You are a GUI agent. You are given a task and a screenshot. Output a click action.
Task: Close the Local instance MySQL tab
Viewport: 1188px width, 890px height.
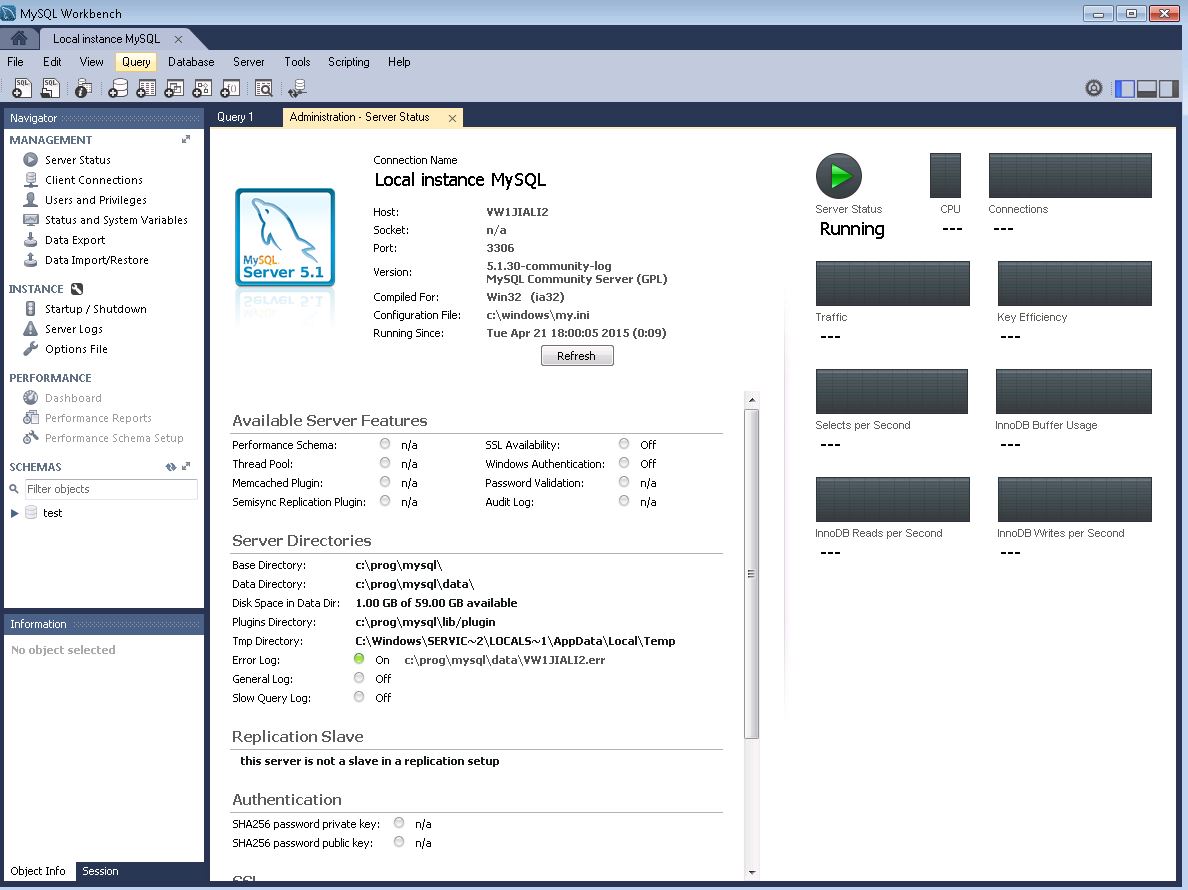click(178, 39)
